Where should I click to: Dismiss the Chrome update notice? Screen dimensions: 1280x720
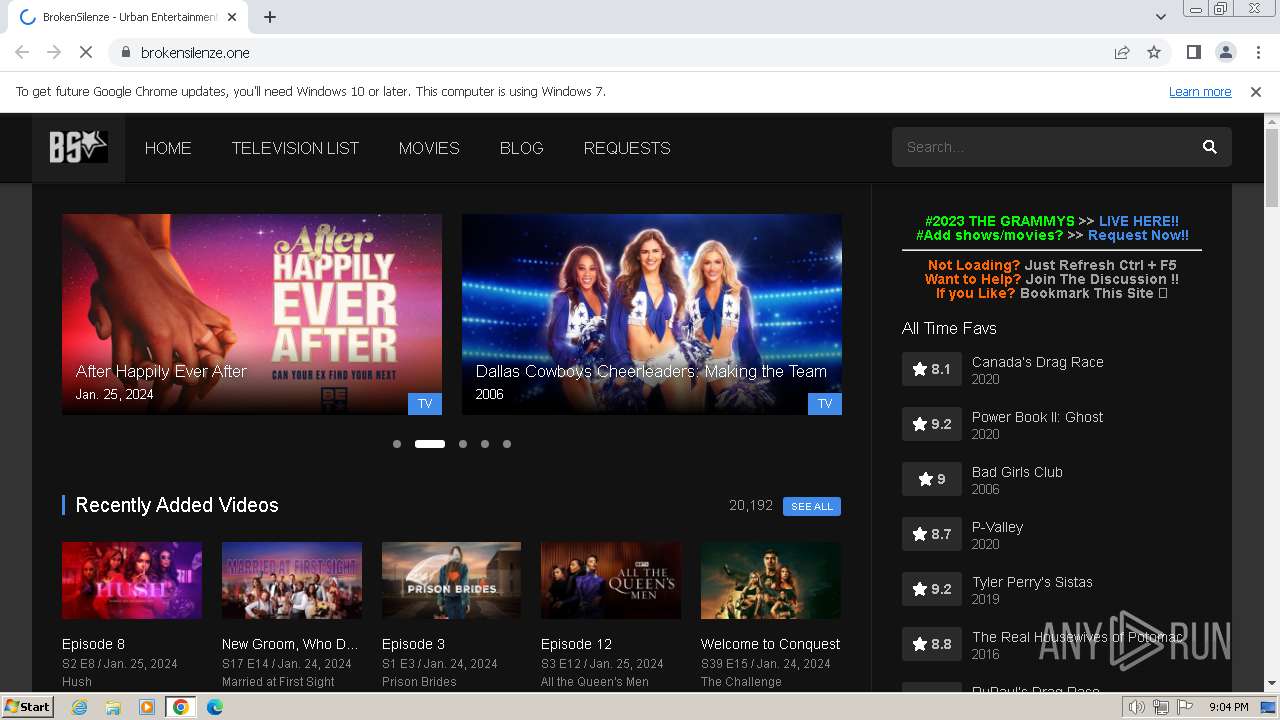[x=1256, y=91]
